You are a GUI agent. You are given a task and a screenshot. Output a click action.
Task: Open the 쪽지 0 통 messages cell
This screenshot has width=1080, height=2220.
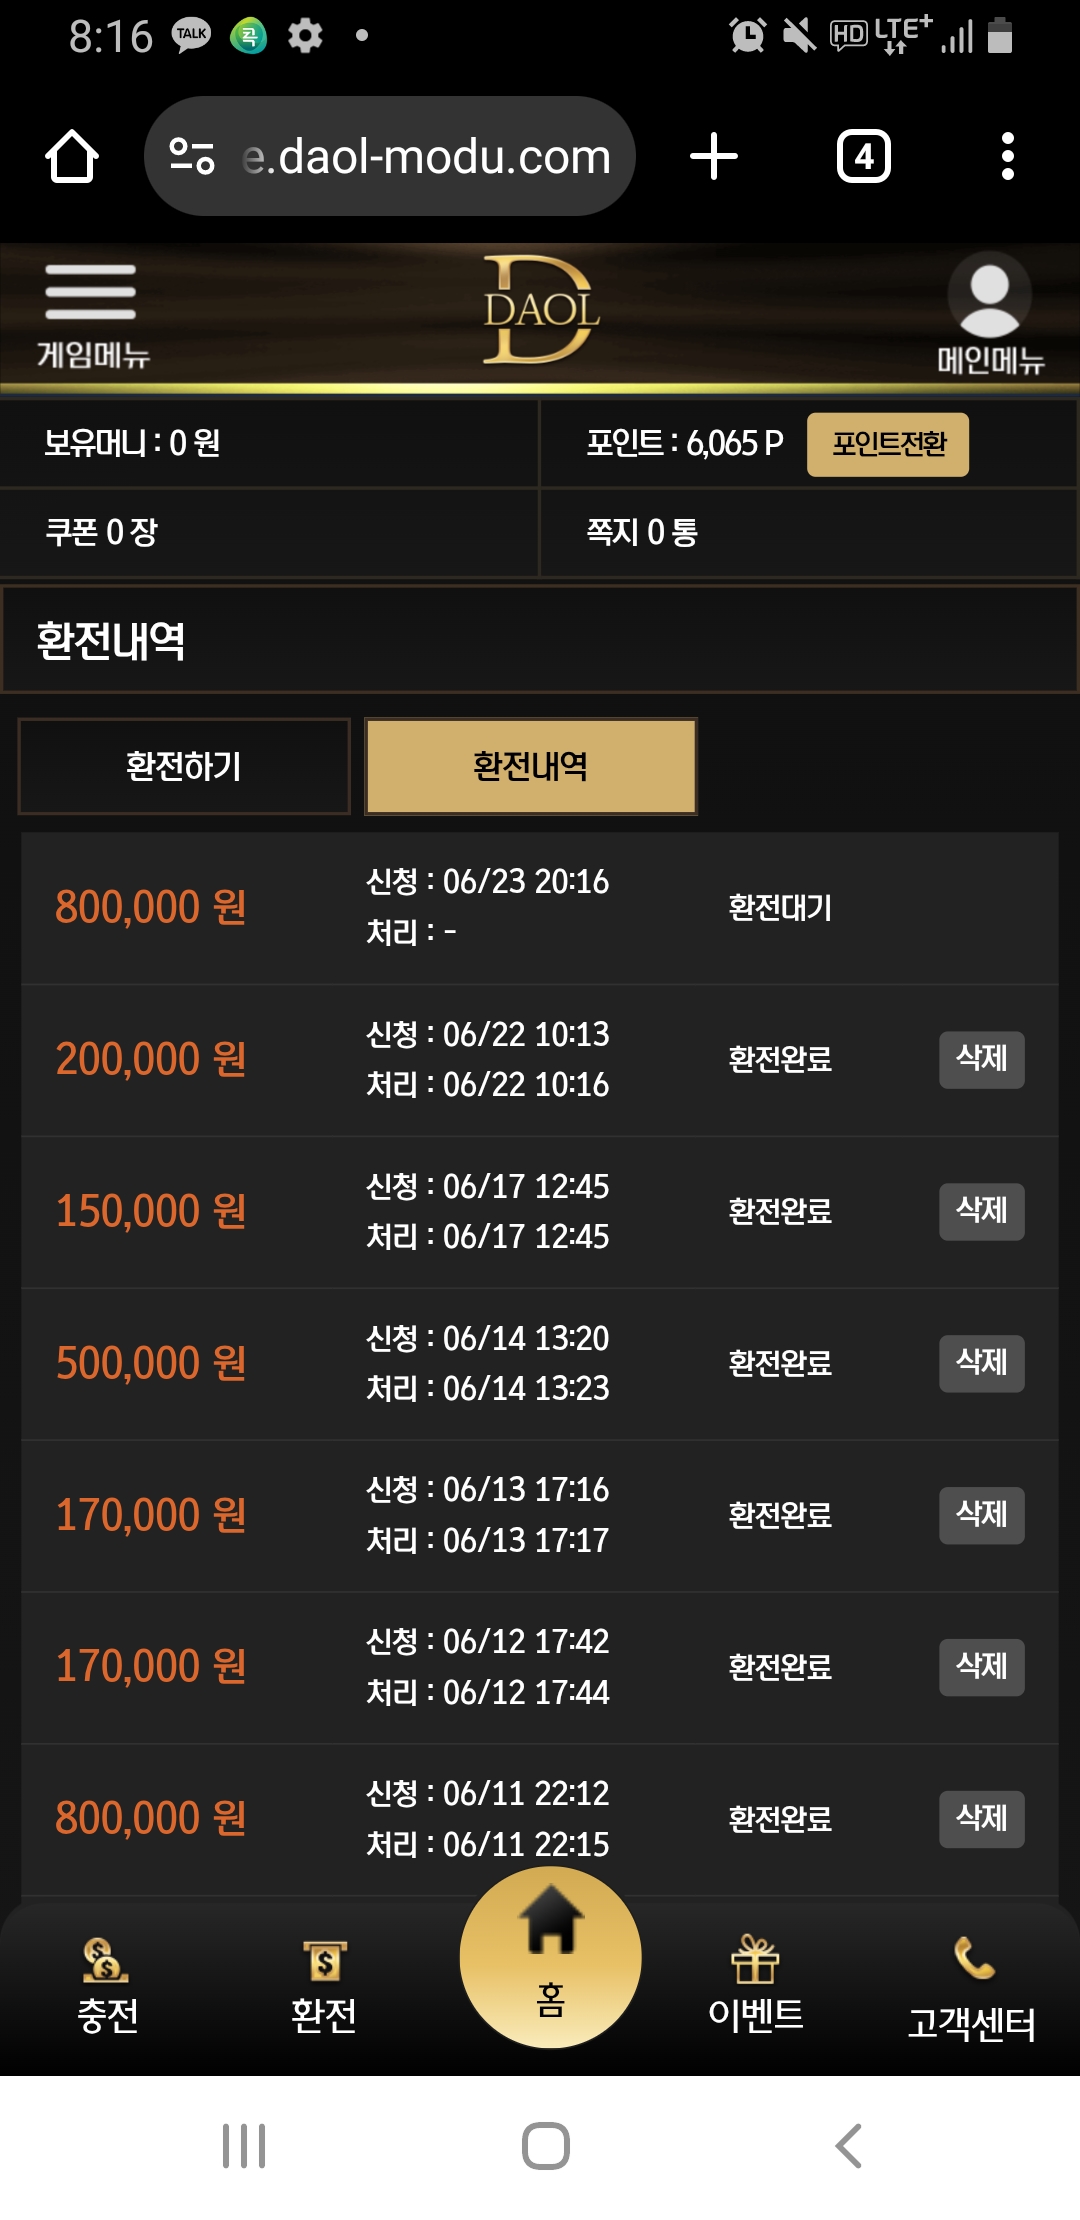(808, 532)
